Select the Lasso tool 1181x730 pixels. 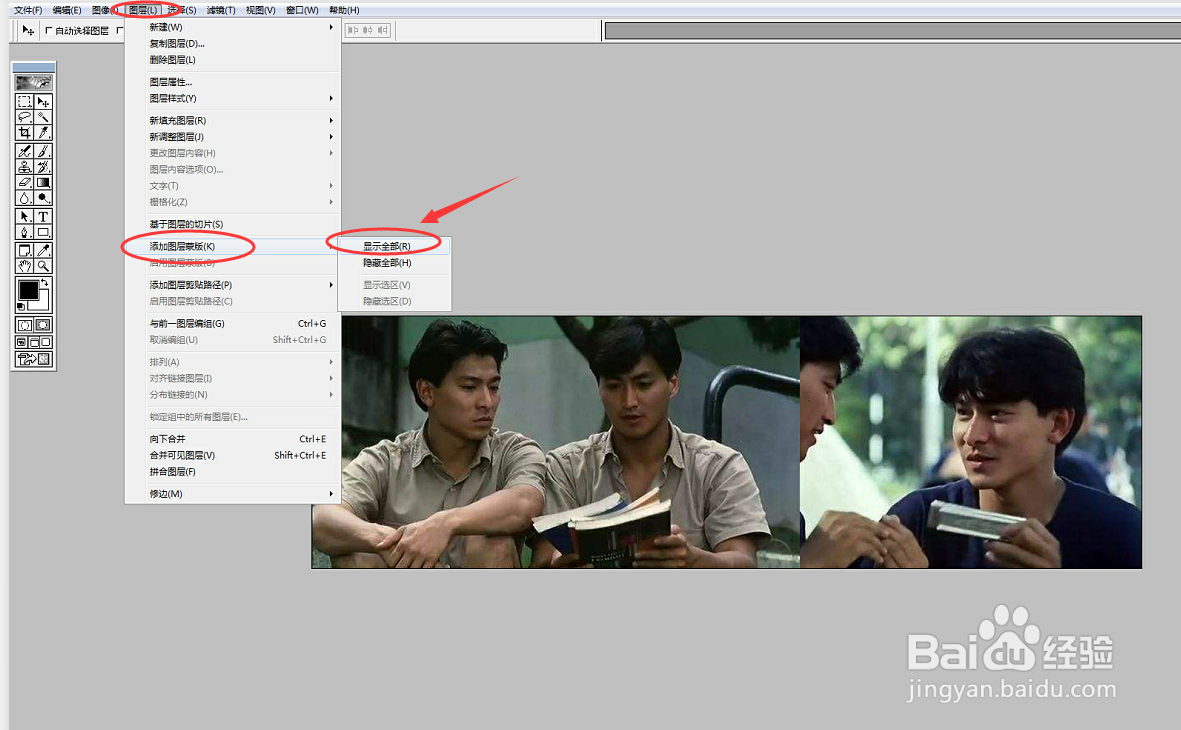24,117
